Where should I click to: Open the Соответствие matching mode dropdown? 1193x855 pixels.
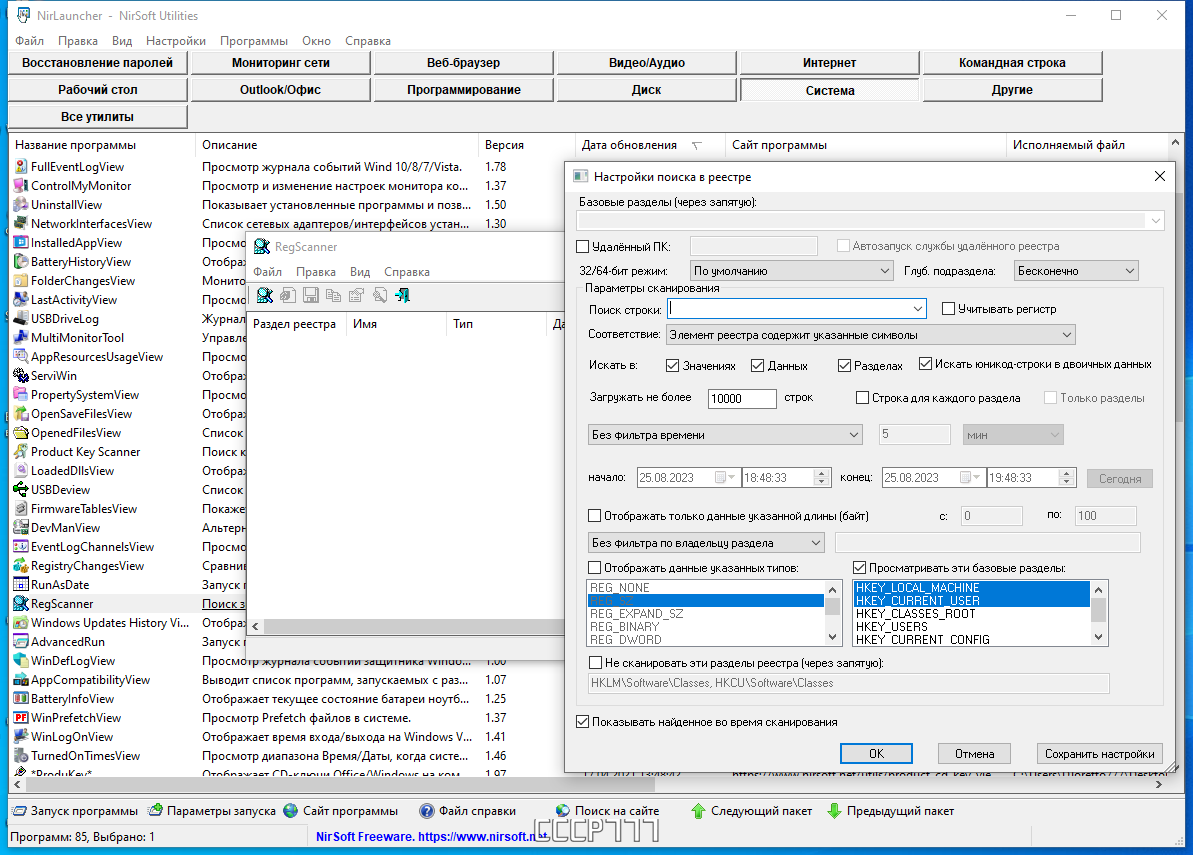coord(871,335)
